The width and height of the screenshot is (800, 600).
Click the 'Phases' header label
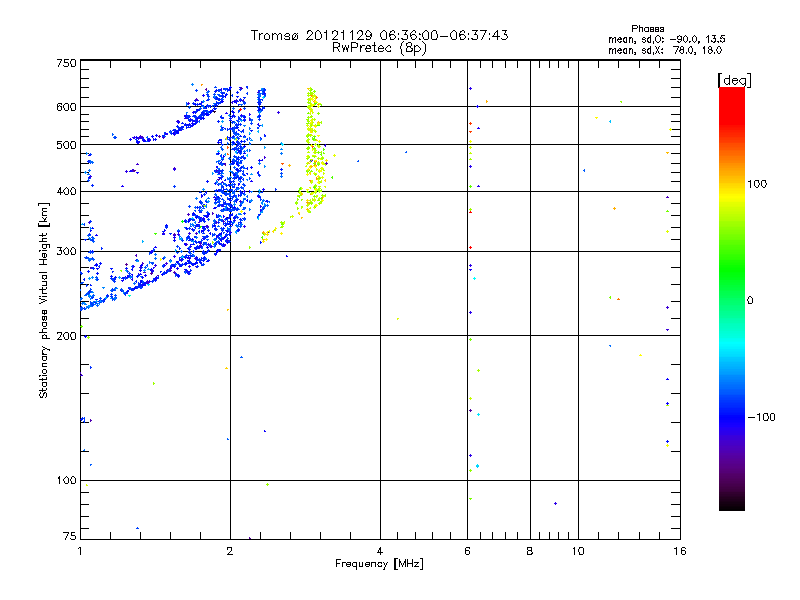tap(647, 29)
